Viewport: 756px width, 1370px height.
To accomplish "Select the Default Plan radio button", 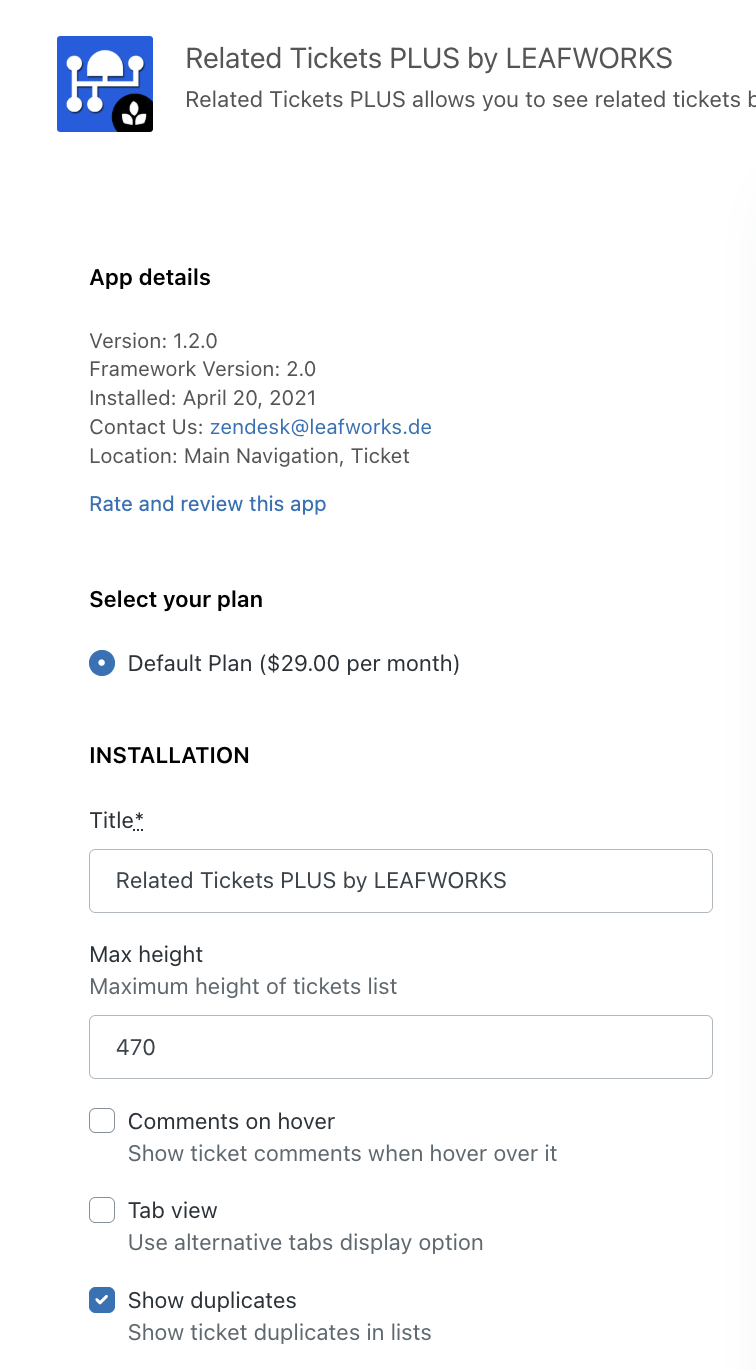I will (102, 663).
